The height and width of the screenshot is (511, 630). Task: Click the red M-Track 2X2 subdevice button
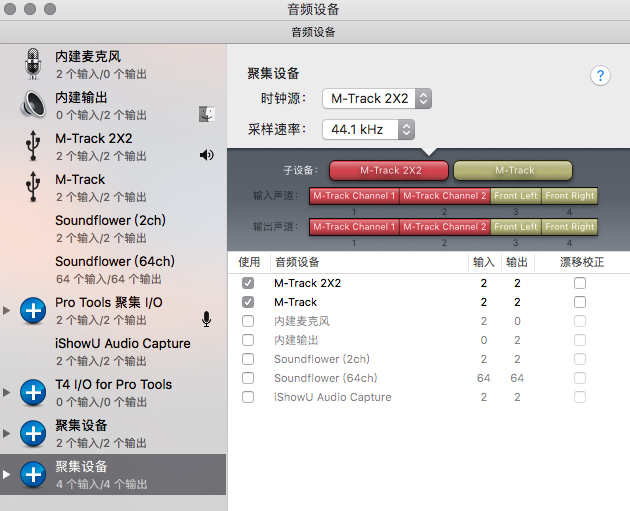(389, 171)
